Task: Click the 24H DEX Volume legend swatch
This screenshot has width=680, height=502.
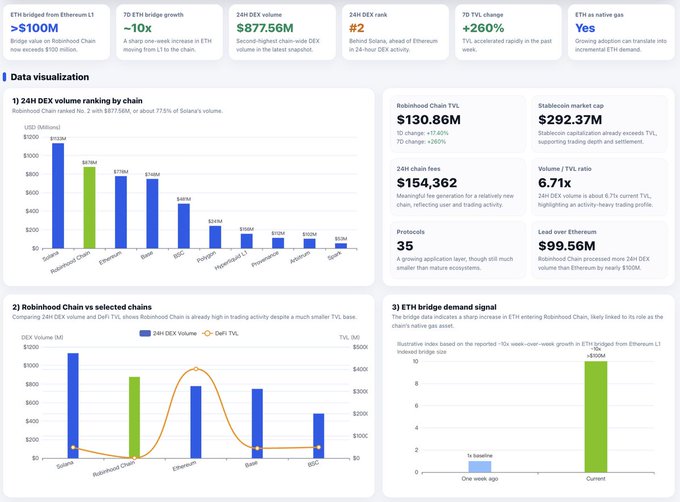Action: [145, 333]
